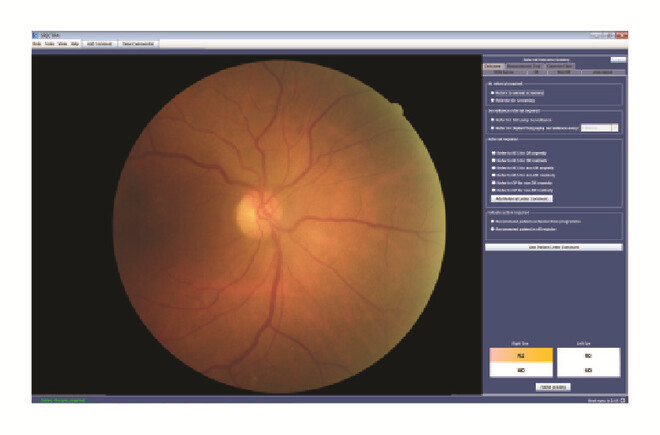660x435 pixels.
Task: Select the Non-DR sub-tab
Action: [x=564, y=72]
